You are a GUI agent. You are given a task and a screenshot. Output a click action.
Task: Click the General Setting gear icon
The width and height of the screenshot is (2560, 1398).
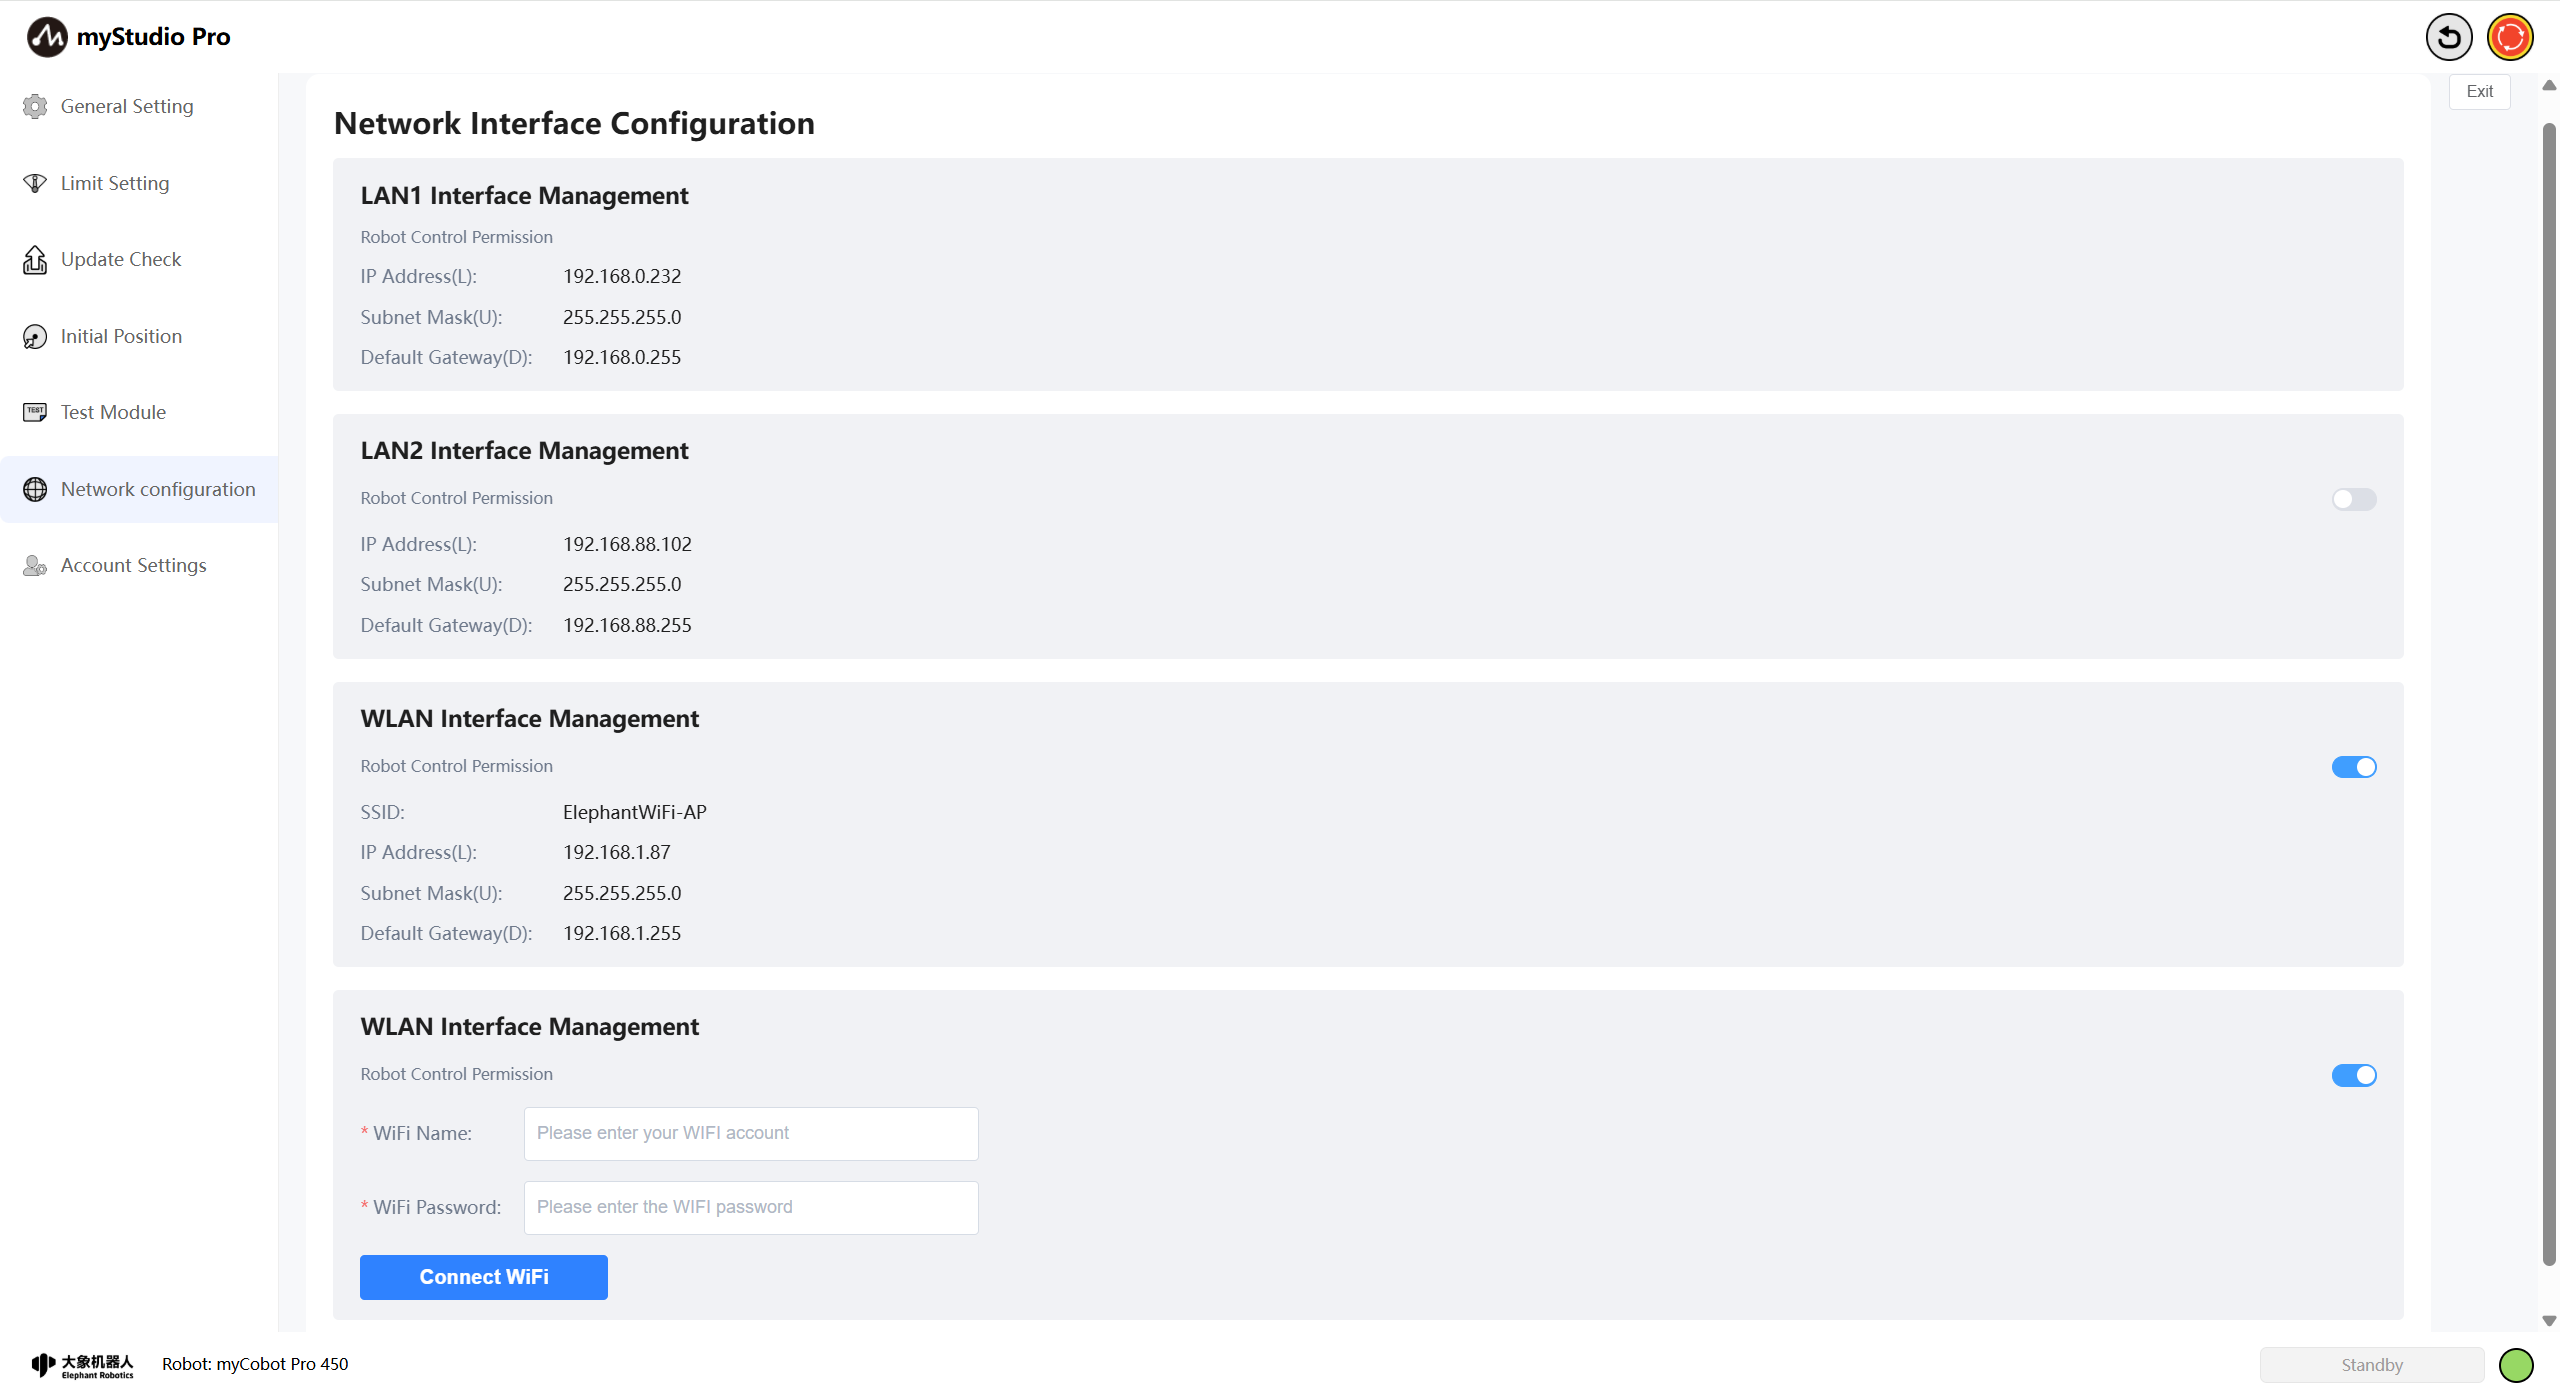(35, 107)
